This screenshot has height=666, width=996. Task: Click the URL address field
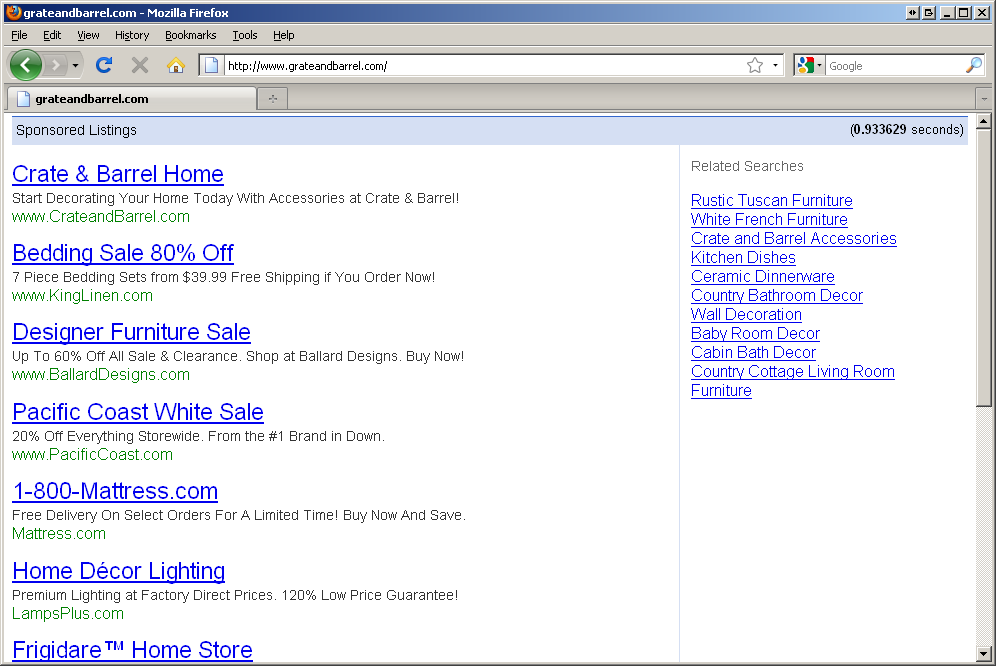(x=483, y=65)
